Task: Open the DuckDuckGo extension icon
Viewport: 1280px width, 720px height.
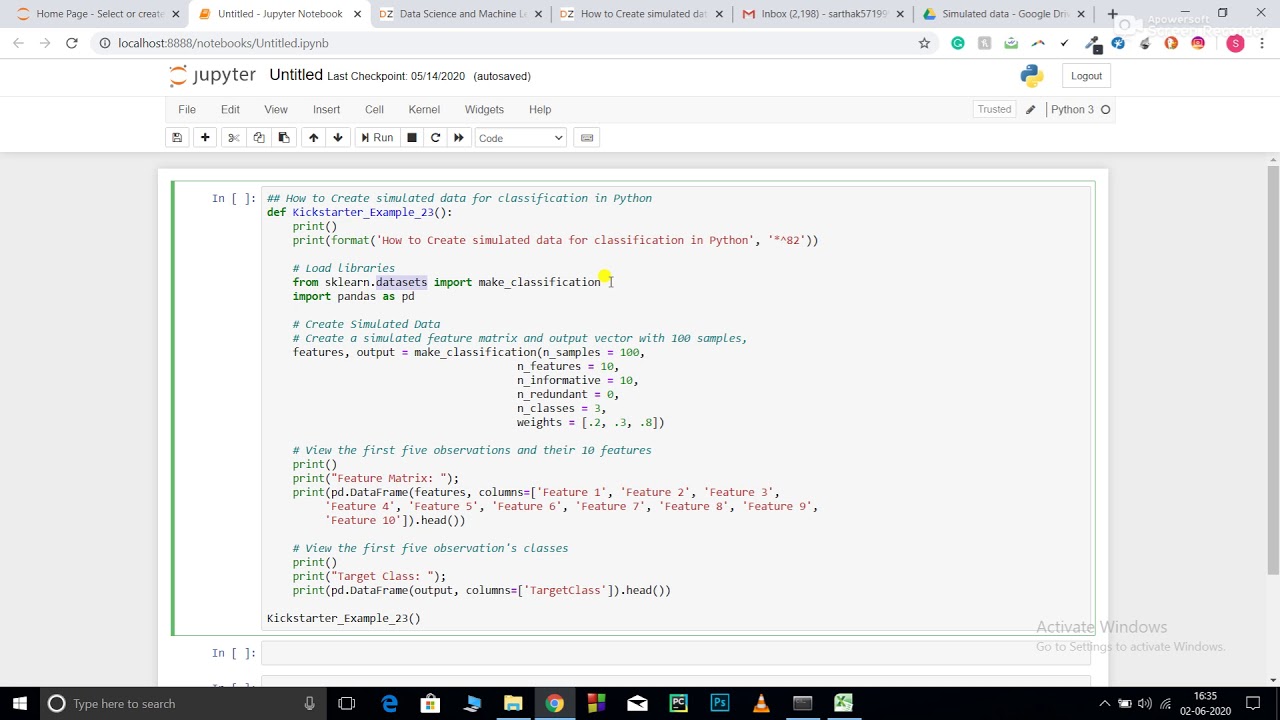Action: click(x=1171, y=43)
